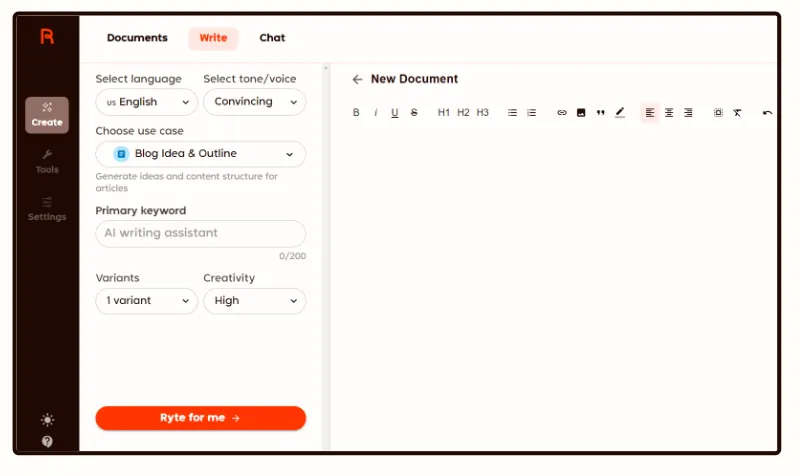Open the Blog Idea & Outline use case dropdown
Viewport: 800px width, 476px height.
click(x=201, y=154)
